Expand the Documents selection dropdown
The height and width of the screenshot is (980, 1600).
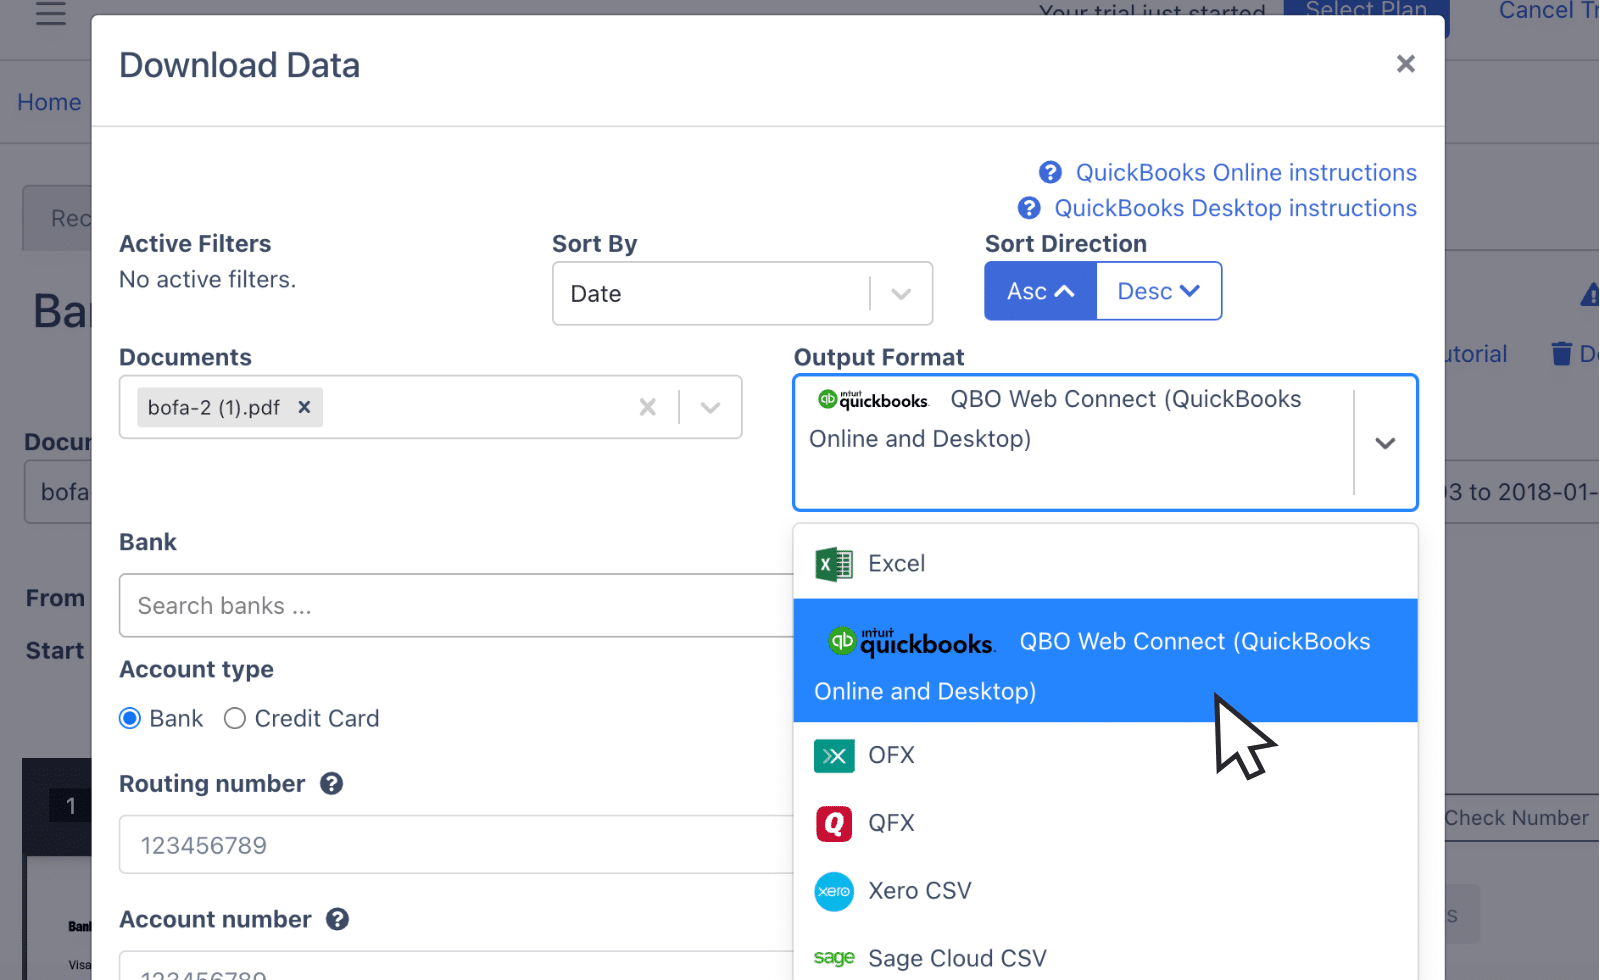[710, 407]
